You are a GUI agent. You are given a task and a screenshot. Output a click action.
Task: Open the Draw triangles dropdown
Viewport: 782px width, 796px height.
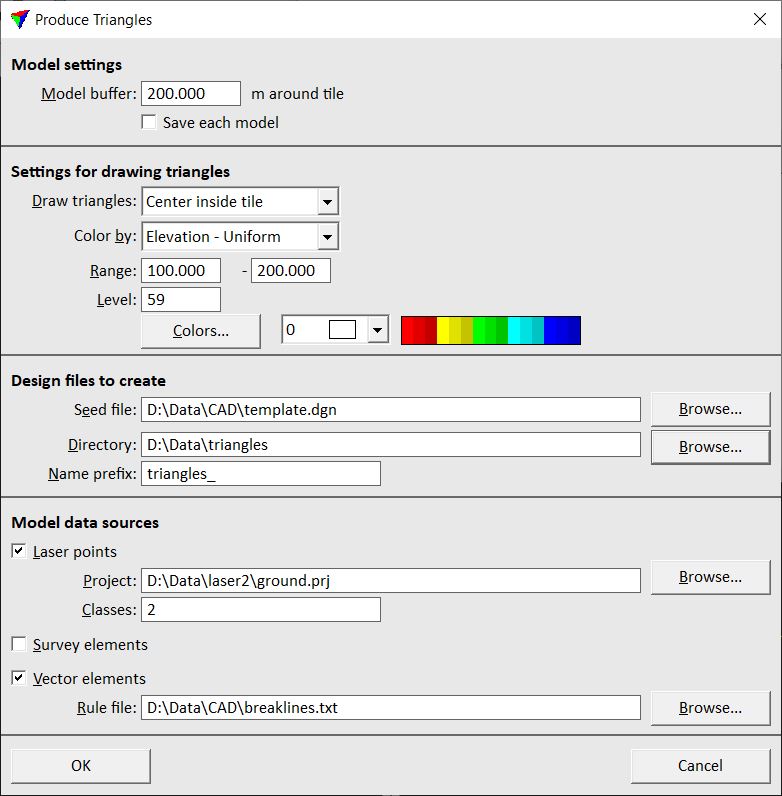pyautogui.click(x=327, y=201)
